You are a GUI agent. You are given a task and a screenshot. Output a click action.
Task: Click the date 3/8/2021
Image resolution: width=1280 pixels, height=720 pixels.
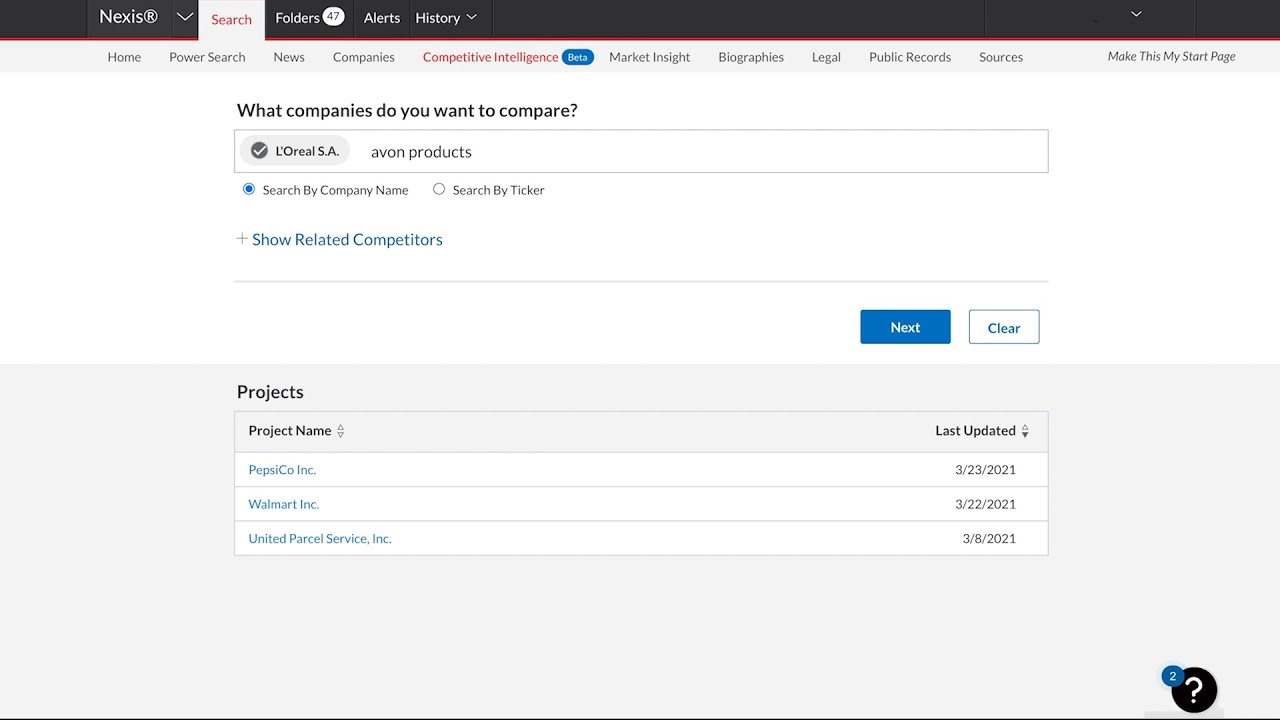pos(989,538)
